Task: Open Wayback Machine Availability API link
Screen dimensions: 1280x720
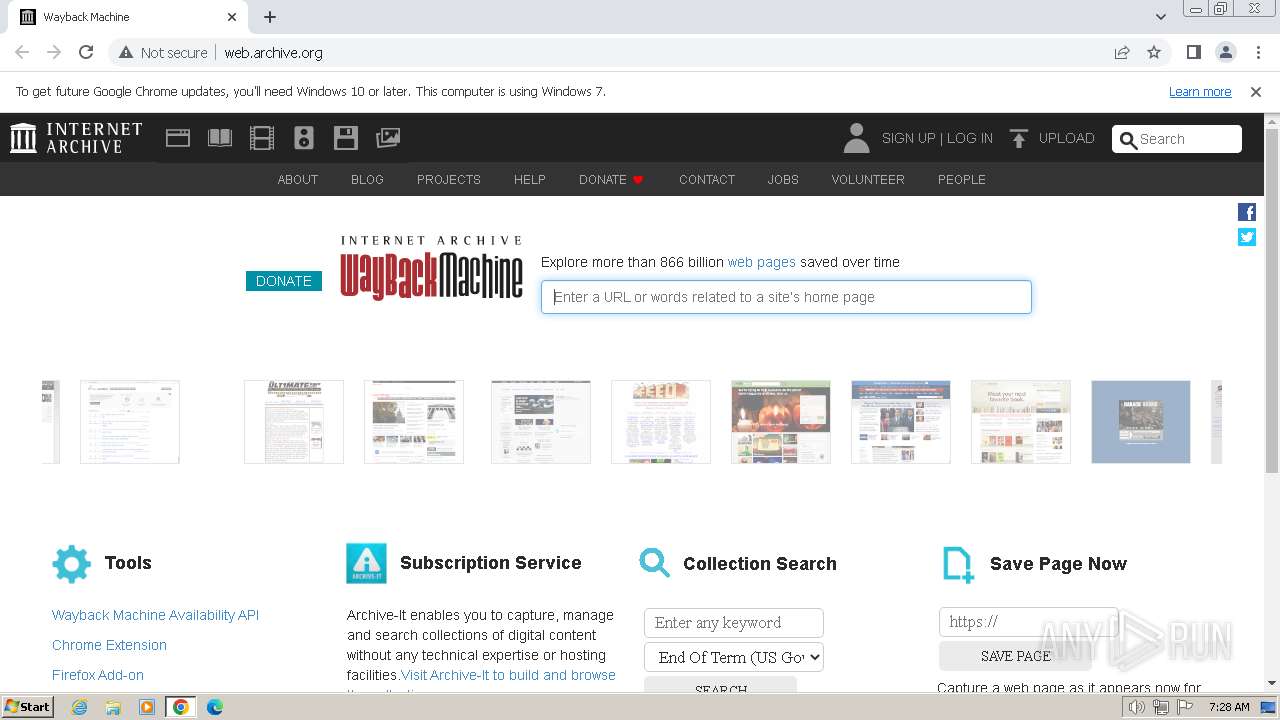Action: tap(155, 615)
